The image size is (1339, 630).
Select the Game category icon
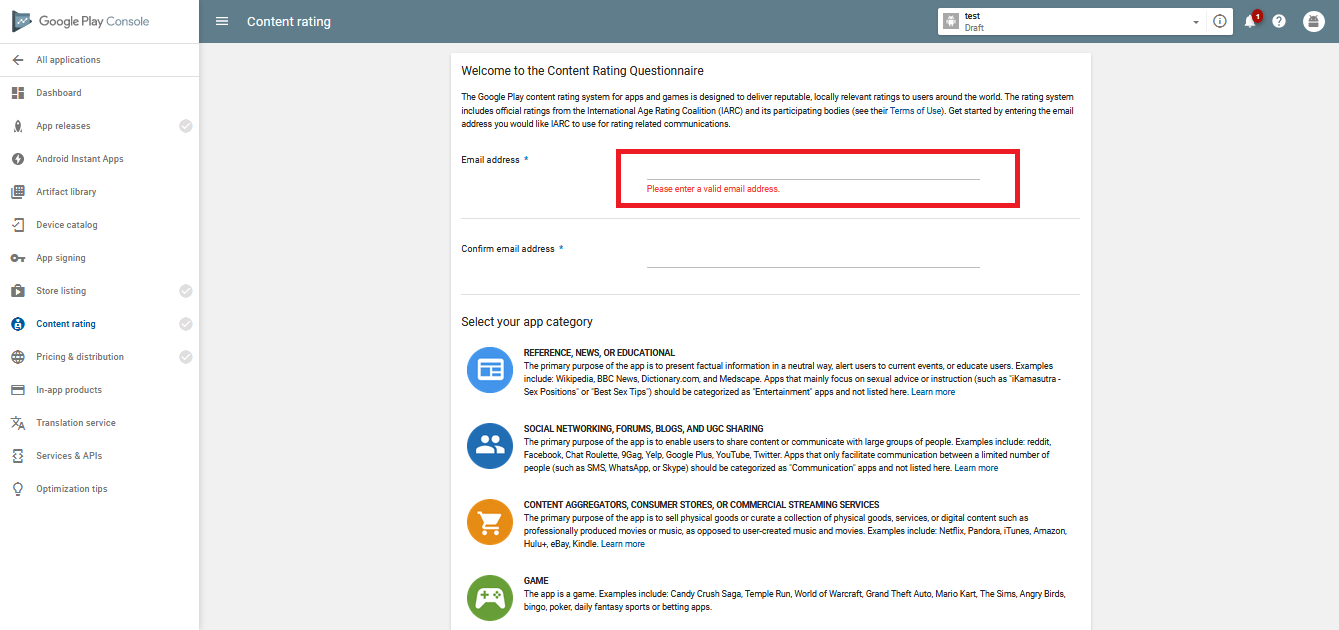tap(490, 597)
